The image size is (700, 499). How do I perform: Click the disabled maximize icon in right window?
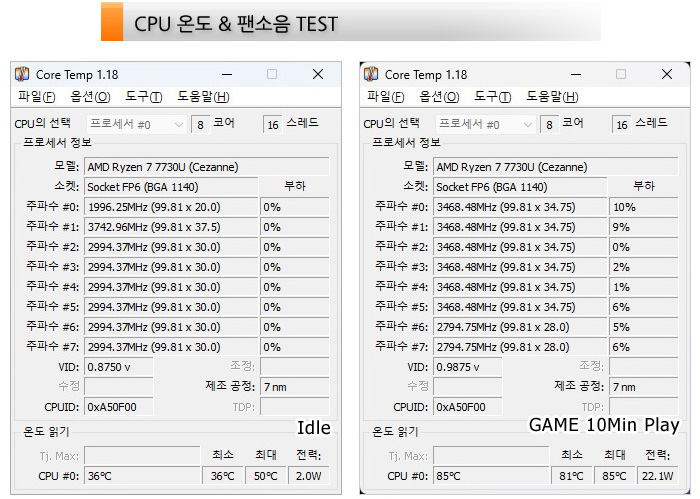(x=621, y=74)
